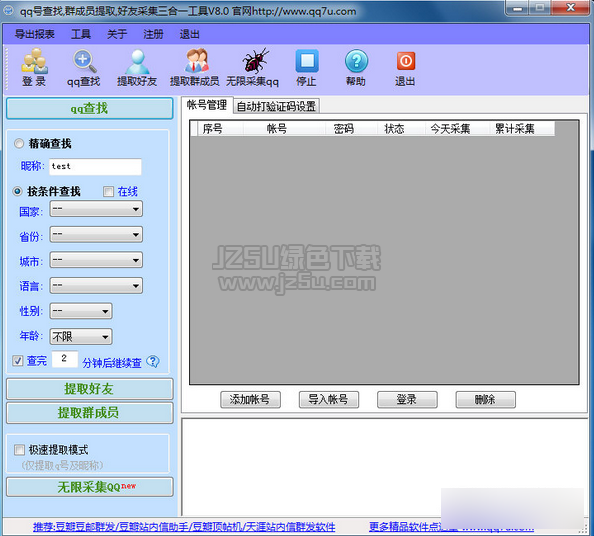Expand the 国家 dropdown
594x536 pixels.
96,209
